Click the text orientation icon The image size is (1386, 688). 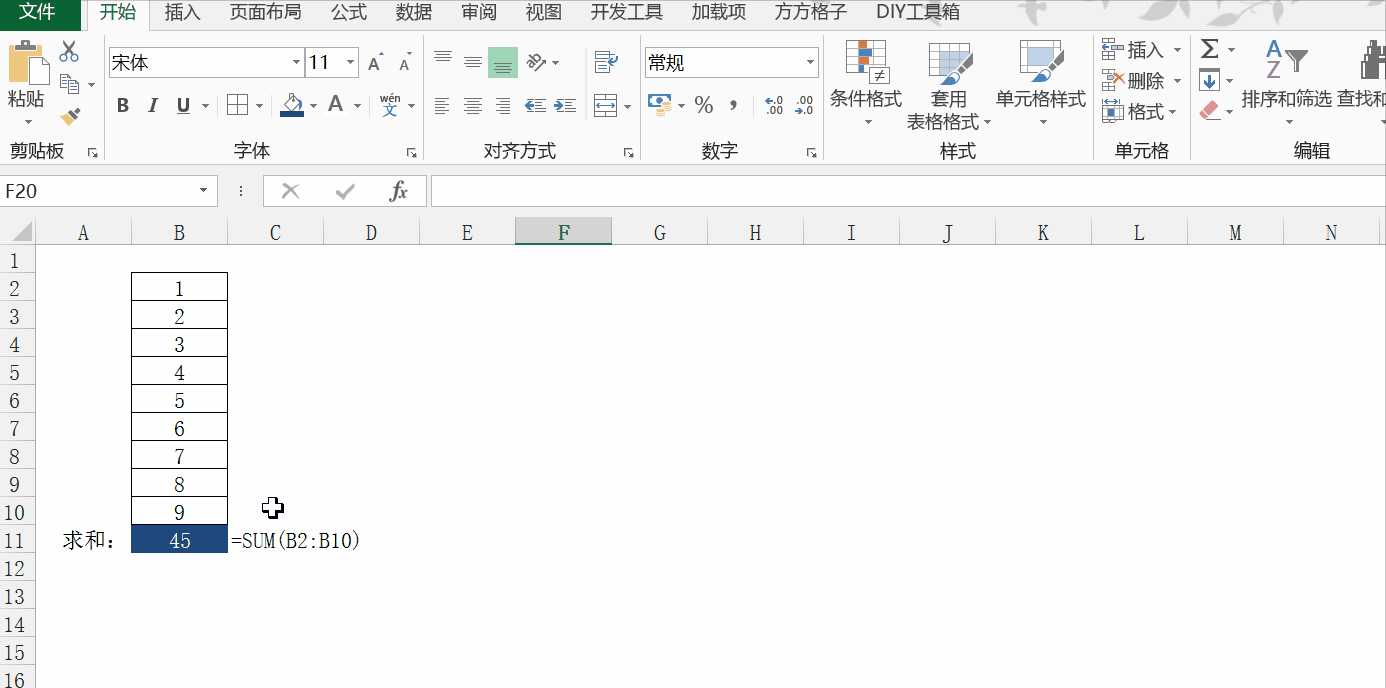click(538, 62)
